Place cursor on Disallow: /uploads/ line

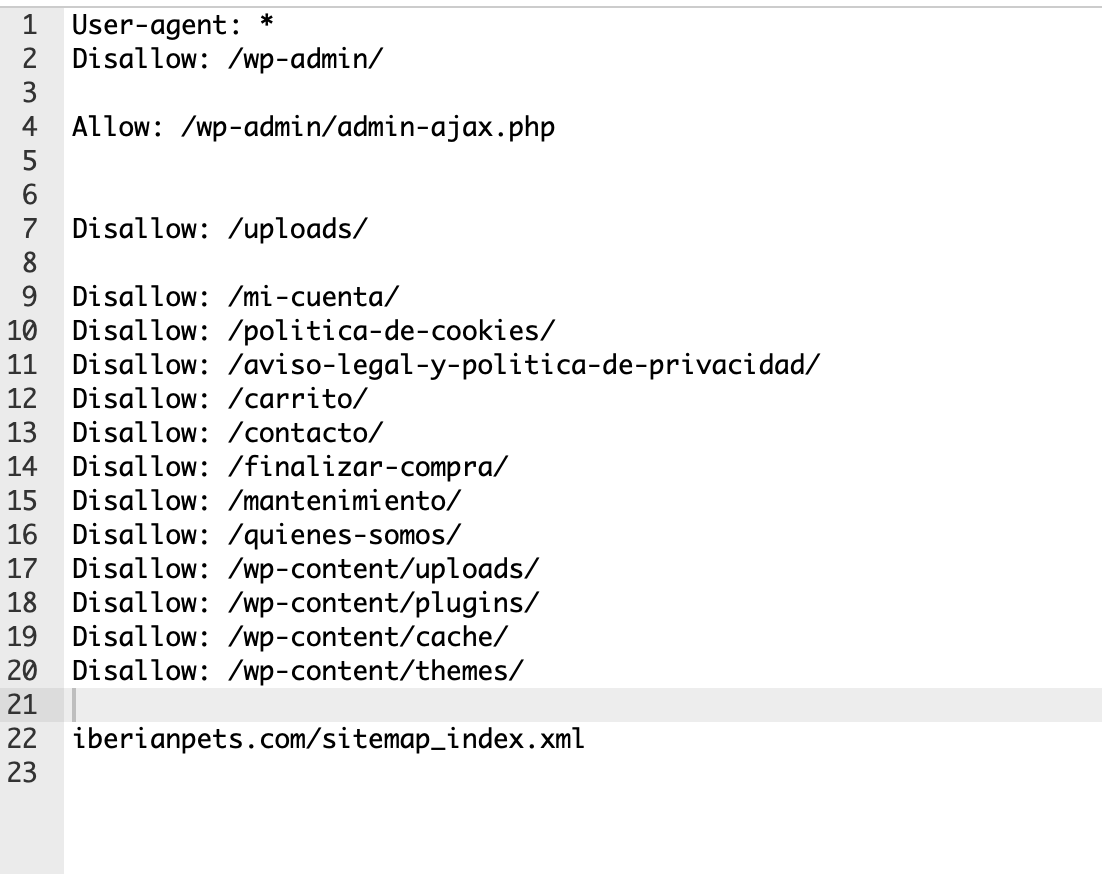click(220, 229)
